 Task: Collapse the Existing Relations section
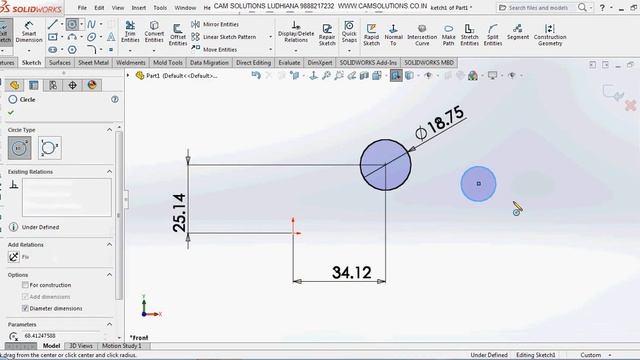pyautogui.click(x=109, y=171)
